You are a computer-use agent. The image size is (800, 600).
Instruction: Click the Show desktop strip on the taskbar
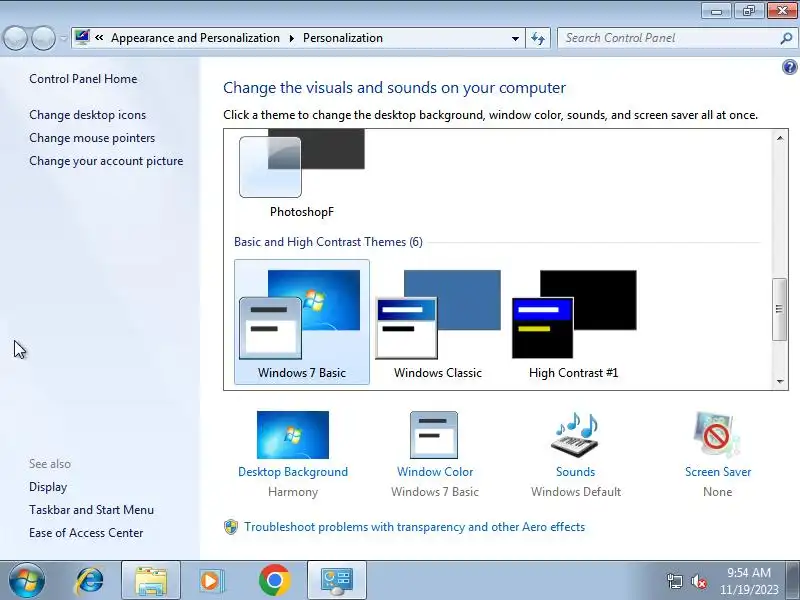click(793, 580)
